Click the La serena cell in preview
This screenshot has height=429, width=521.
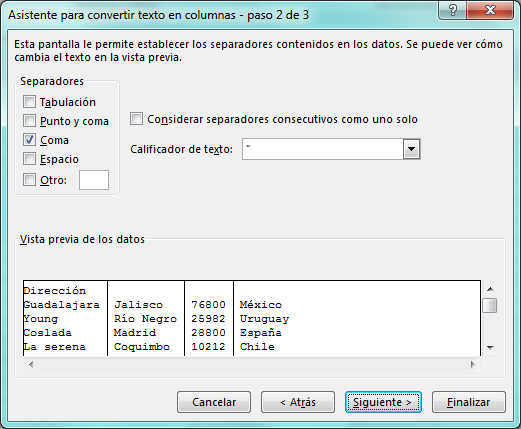pos(55,347)
